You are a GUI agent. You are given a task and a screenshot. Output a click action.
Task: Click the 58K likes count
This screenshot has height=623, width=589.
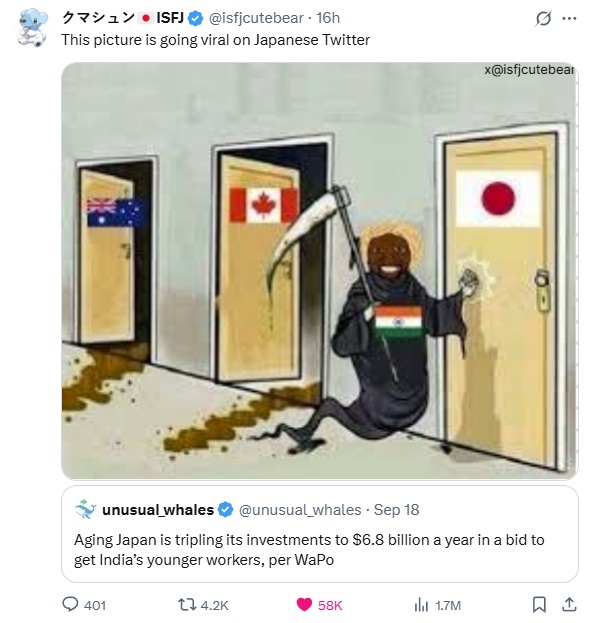[330, 605]
